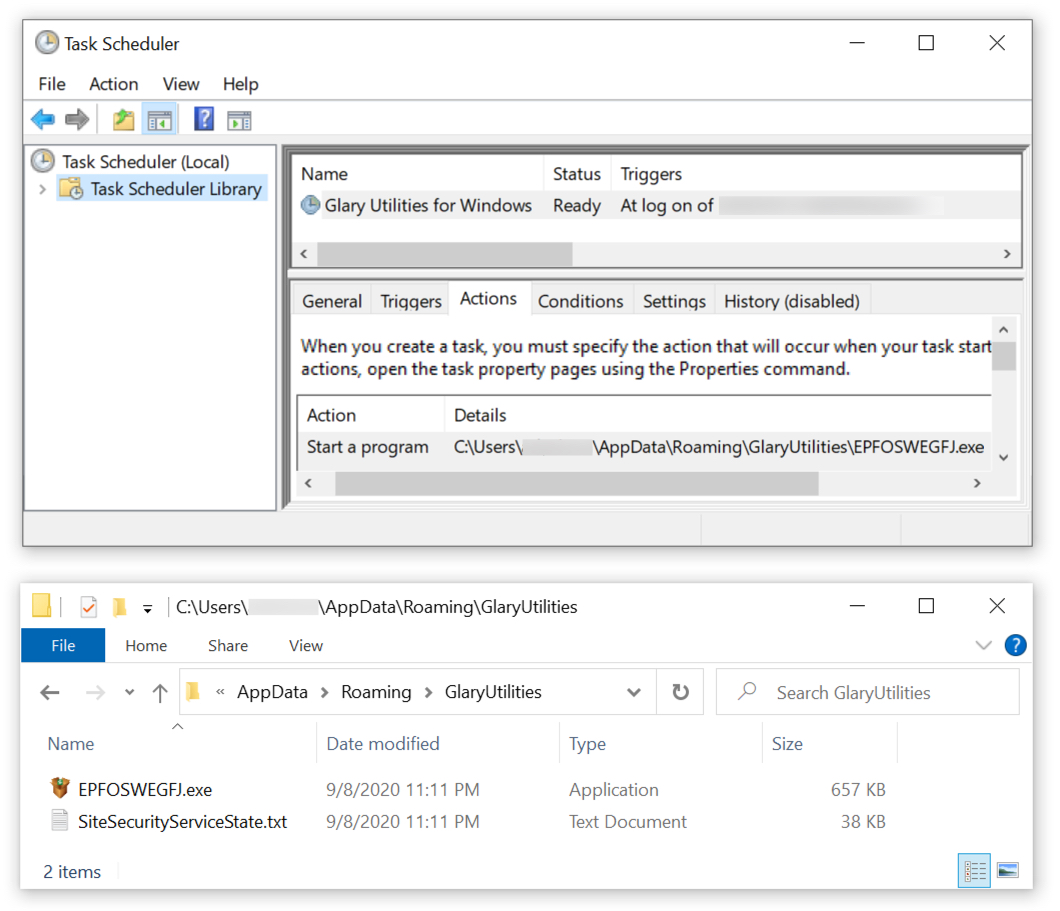
Task: Expand the Explorer ribbon chevron
Action: coord(984,645)
